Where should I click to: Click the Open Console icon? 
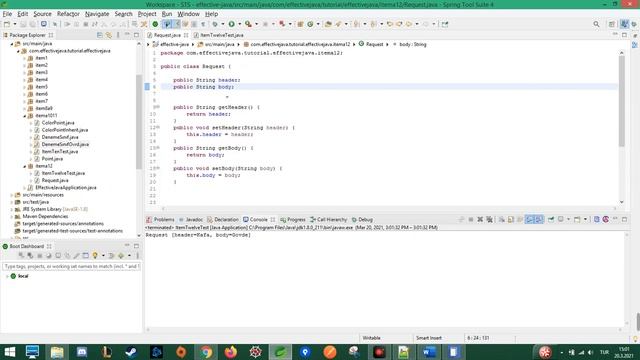[577, 220]
